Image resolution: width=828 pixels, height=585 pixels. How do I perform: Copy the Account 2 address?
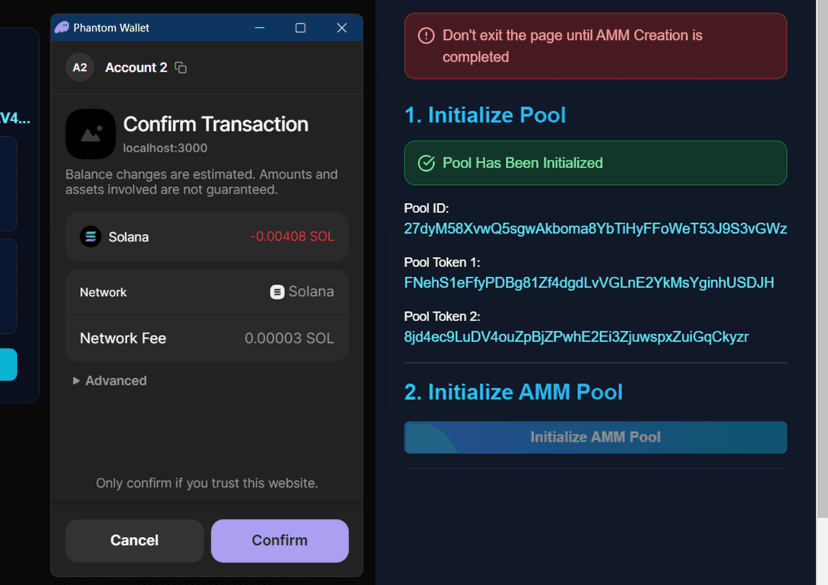(x=181, y=68)
